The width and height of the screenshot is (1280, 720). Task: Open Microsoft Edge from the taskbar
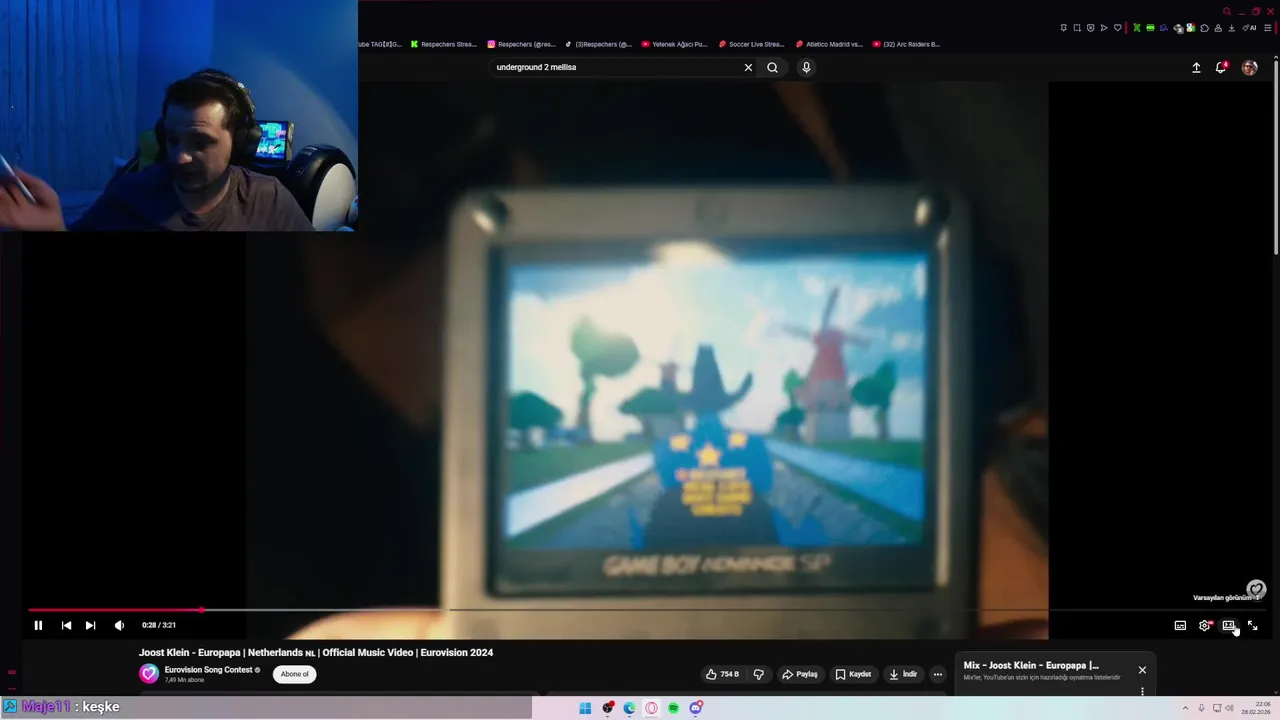(629, 708)
